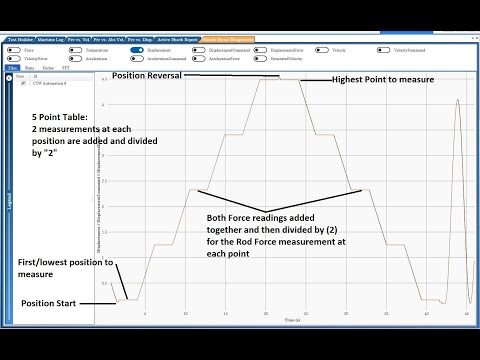Viewport: 480px width, 360px height.
Task: Enable the GeneratedVelocity switch
Action: (260, 59)
